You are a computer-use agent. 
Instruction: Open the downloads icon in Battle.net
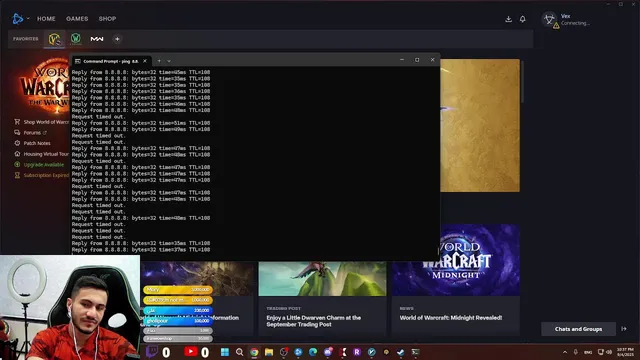(508, 19)
